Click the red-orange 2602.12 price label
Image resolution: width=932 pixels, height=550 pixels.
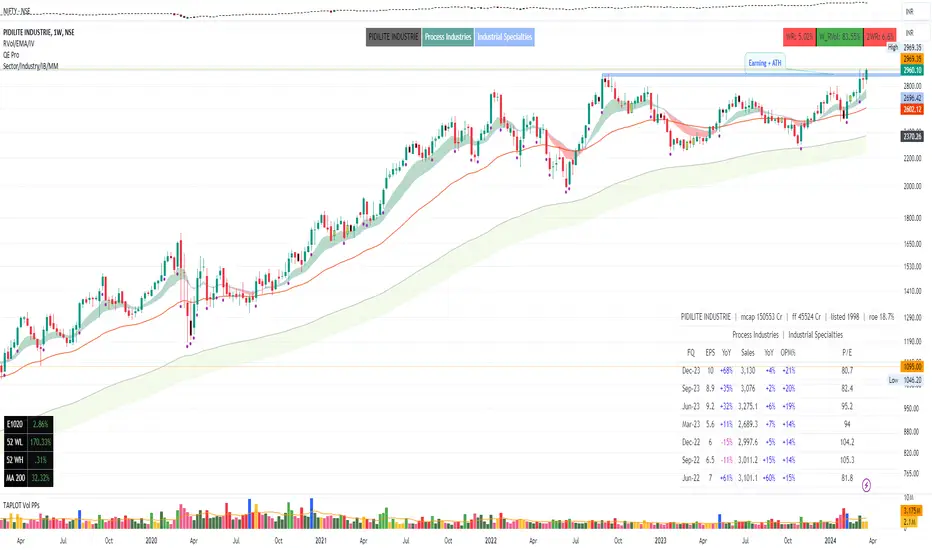click(x=912, y=109)
